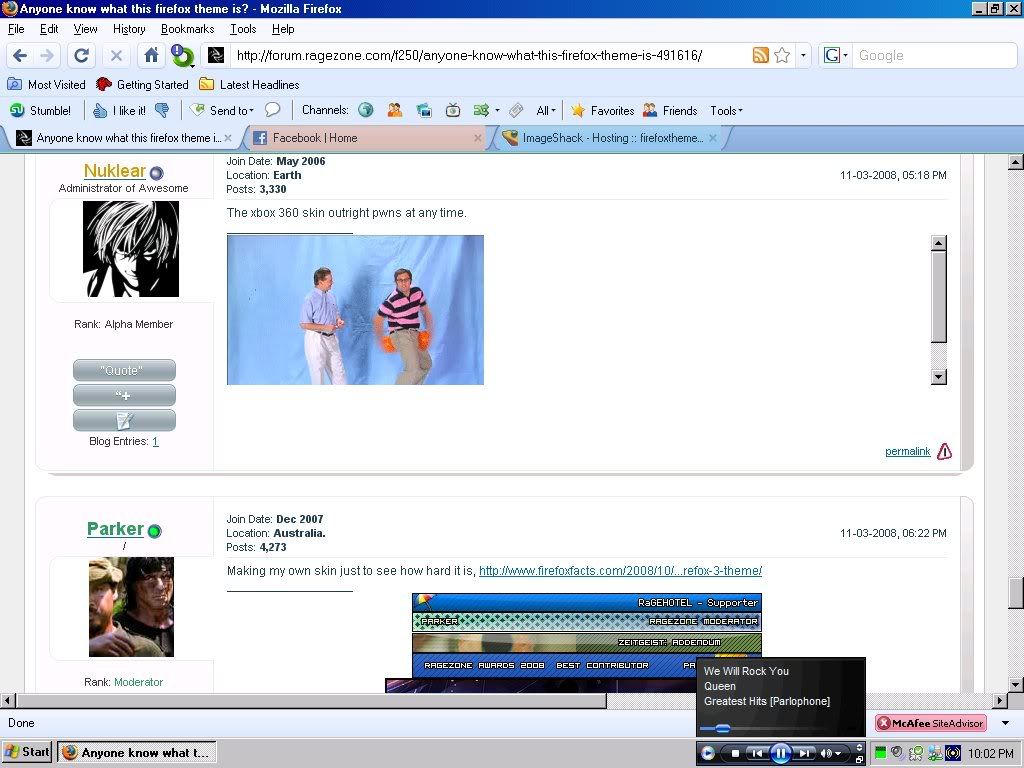
Task: Stop playback in the media player toolbar
Action: coord(735,753)
